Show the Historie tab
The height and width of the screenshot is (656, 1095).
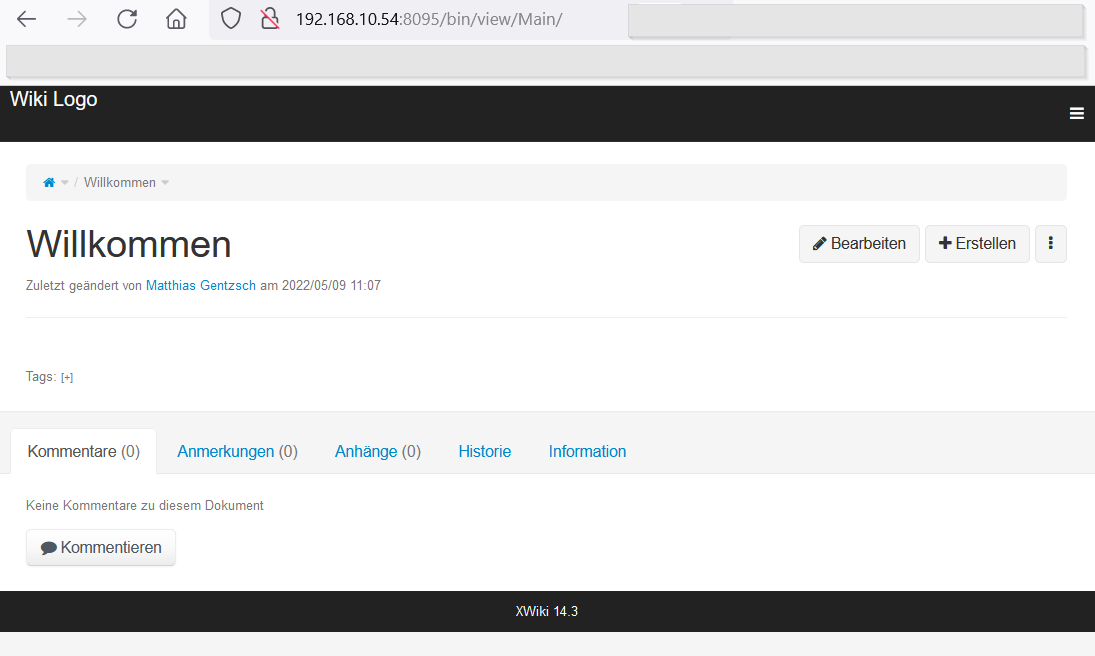point(484,452)
